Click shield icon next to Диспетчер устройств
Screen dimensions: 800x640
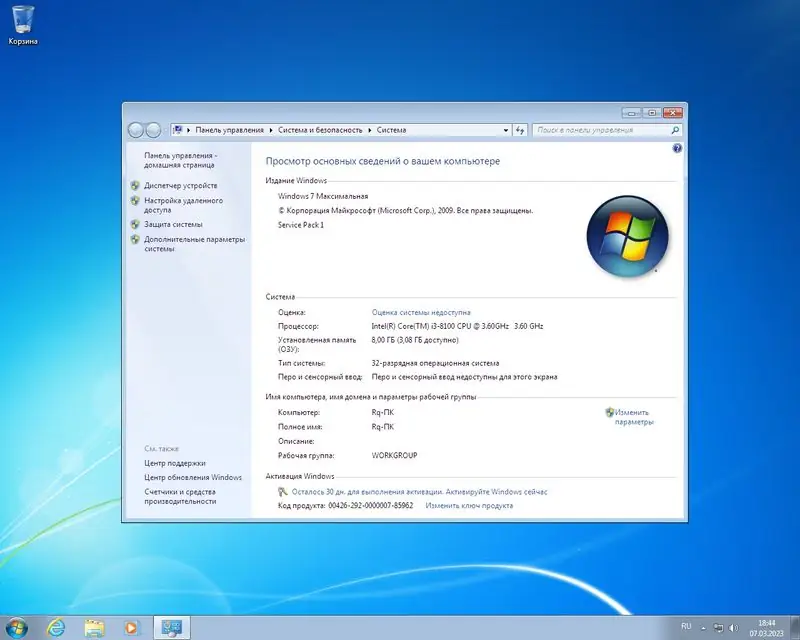point(135,186)
